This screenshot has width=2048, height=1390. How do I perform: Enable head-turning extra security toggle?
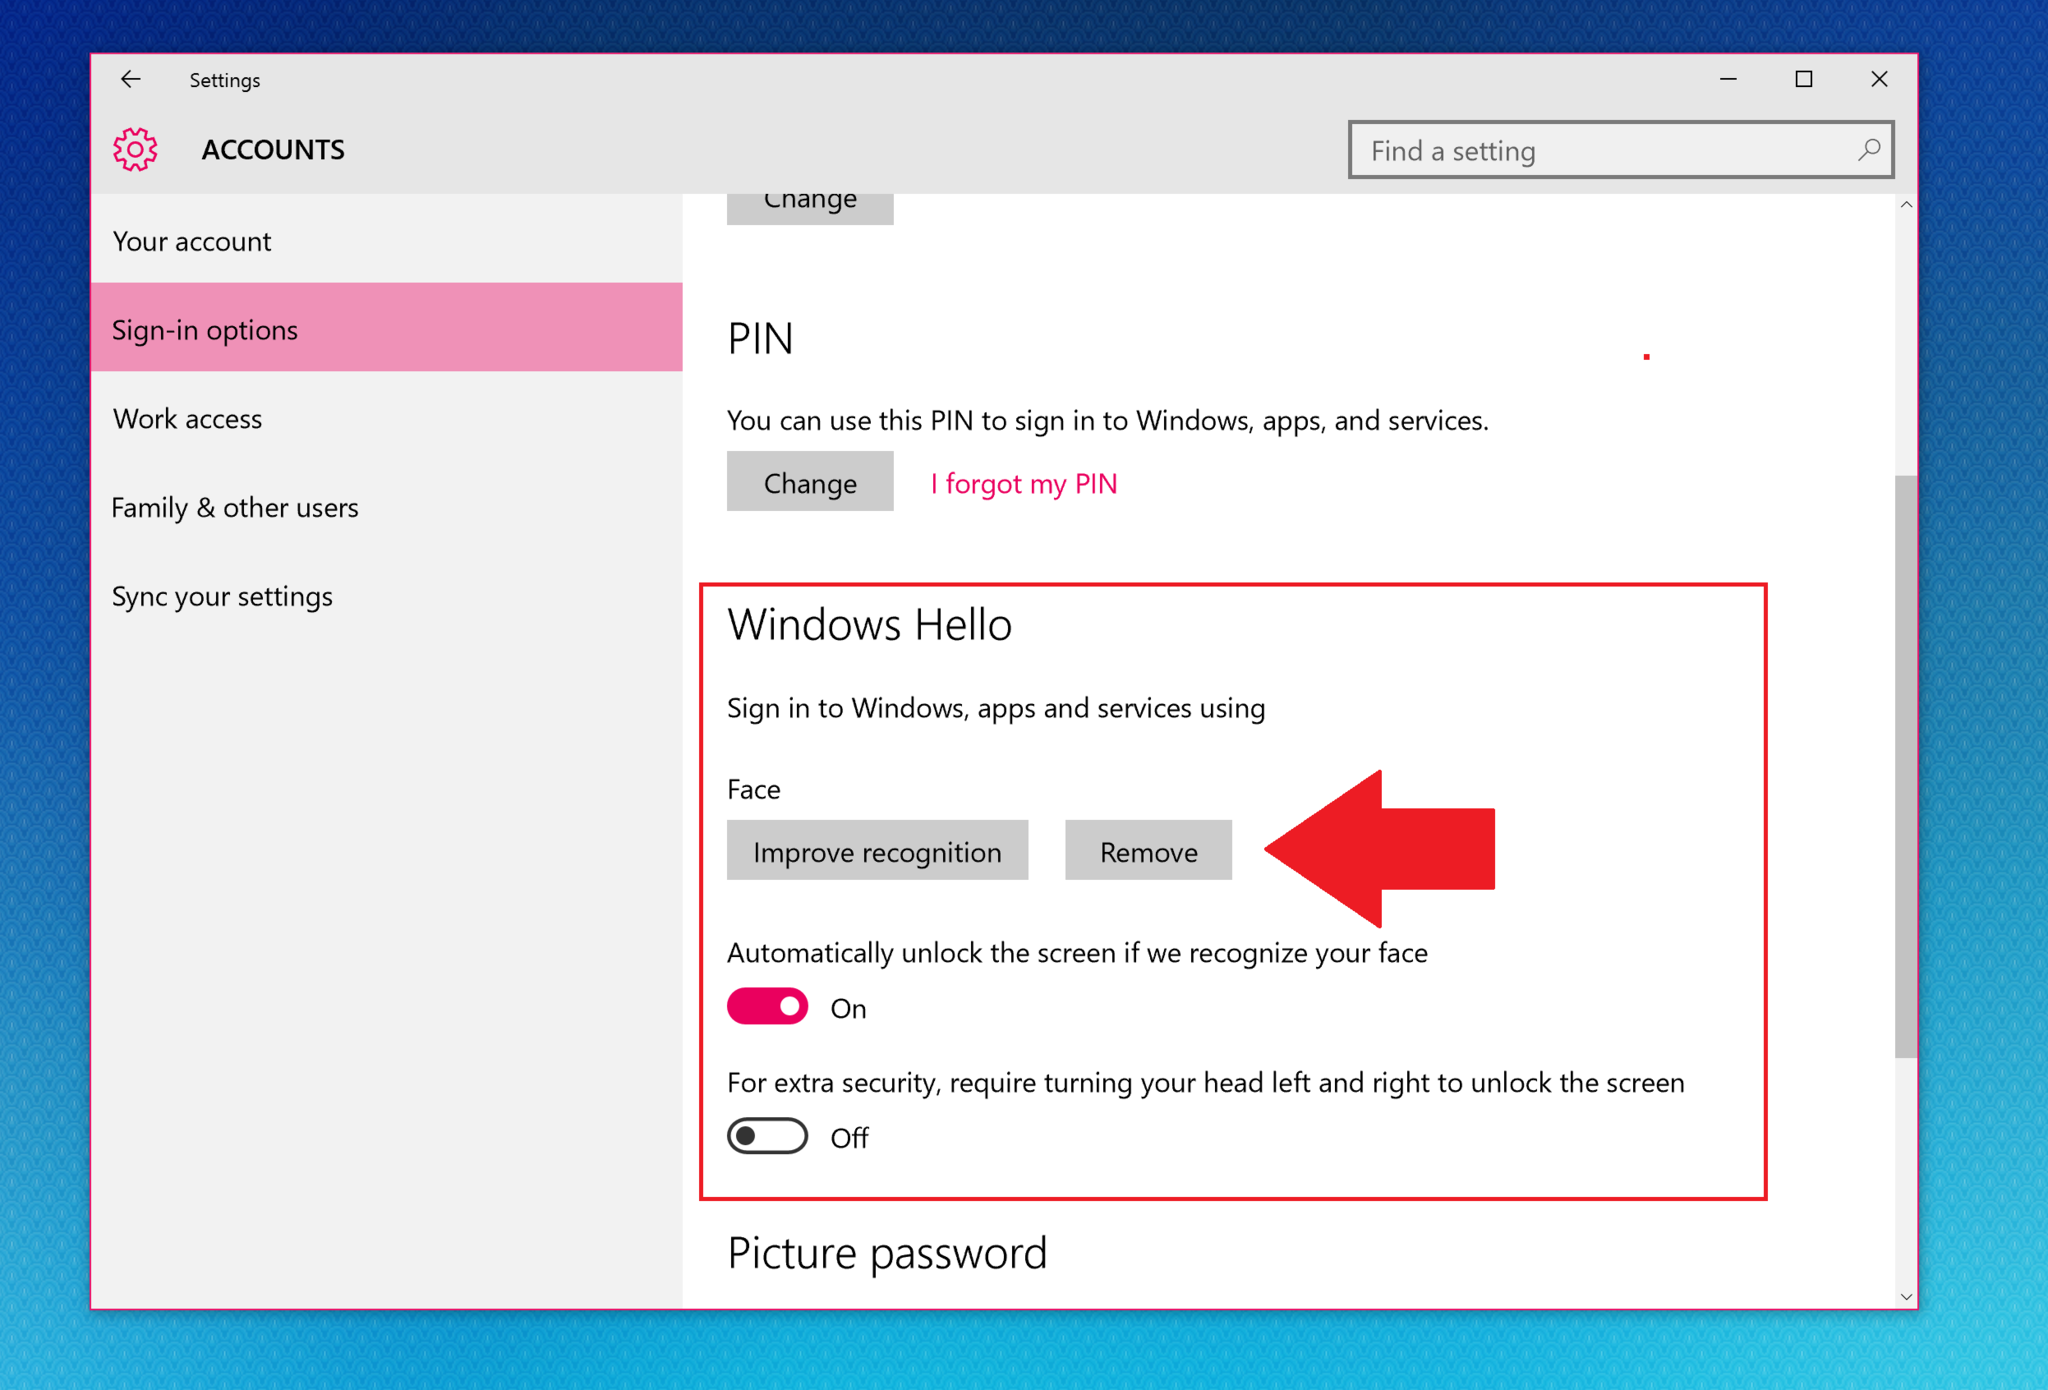tap(766, 1139)
